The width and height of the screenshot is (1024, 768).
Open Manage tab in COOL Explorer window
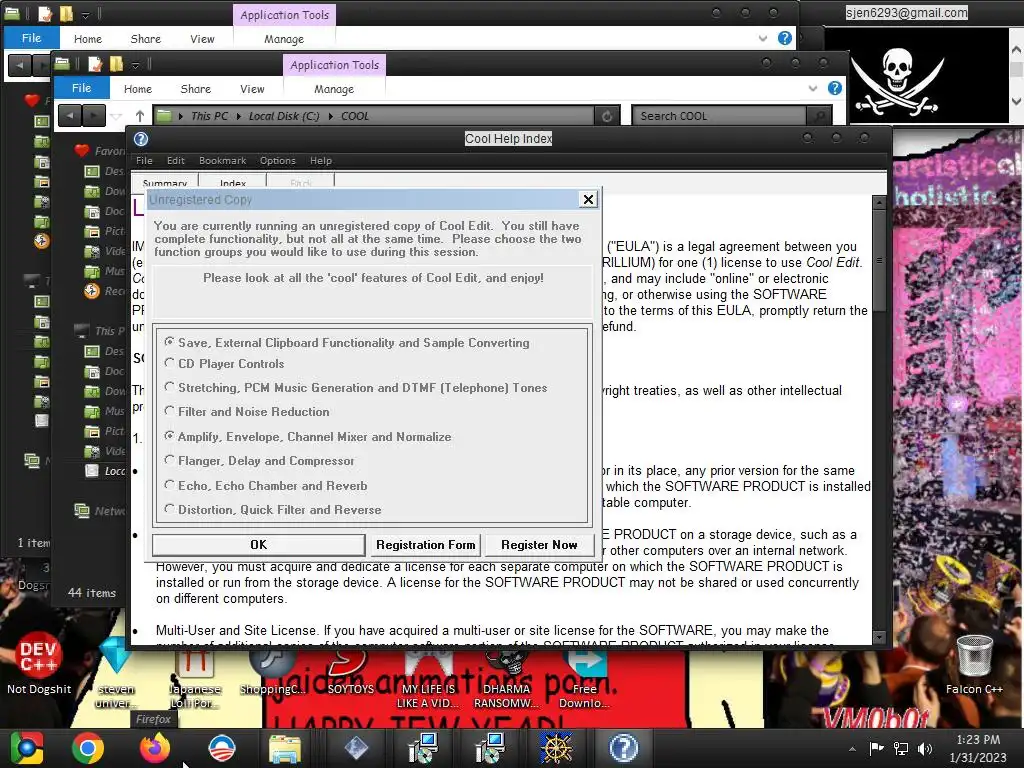[x=334, y=89]
